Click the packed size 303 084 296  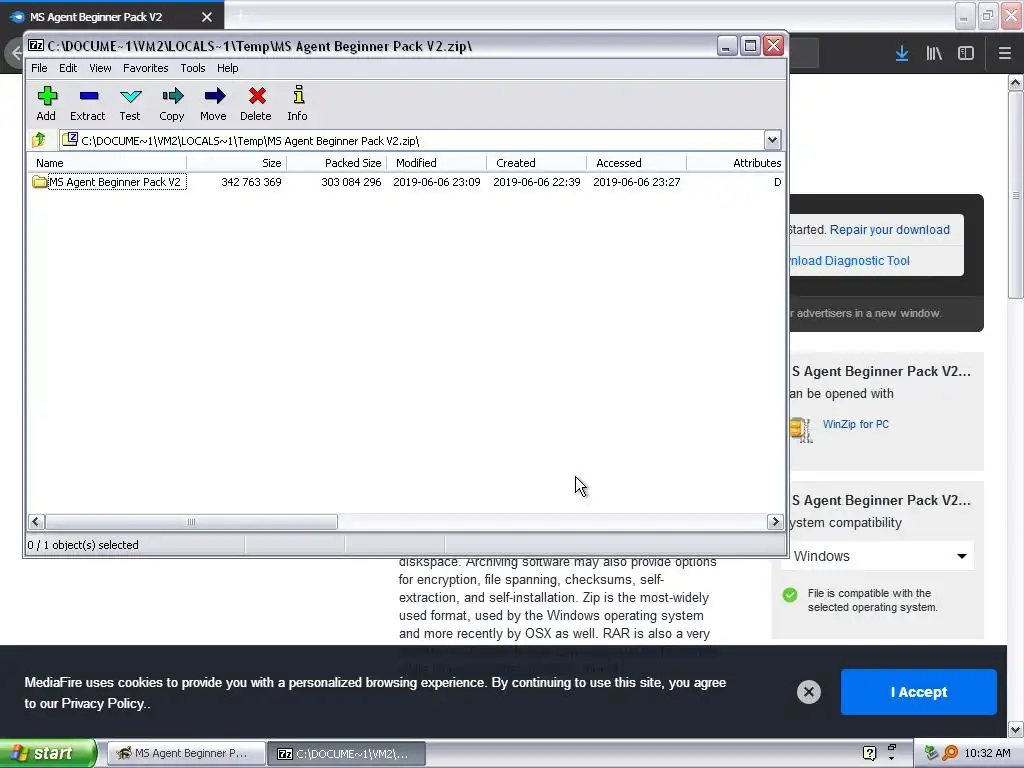(351, 182)
